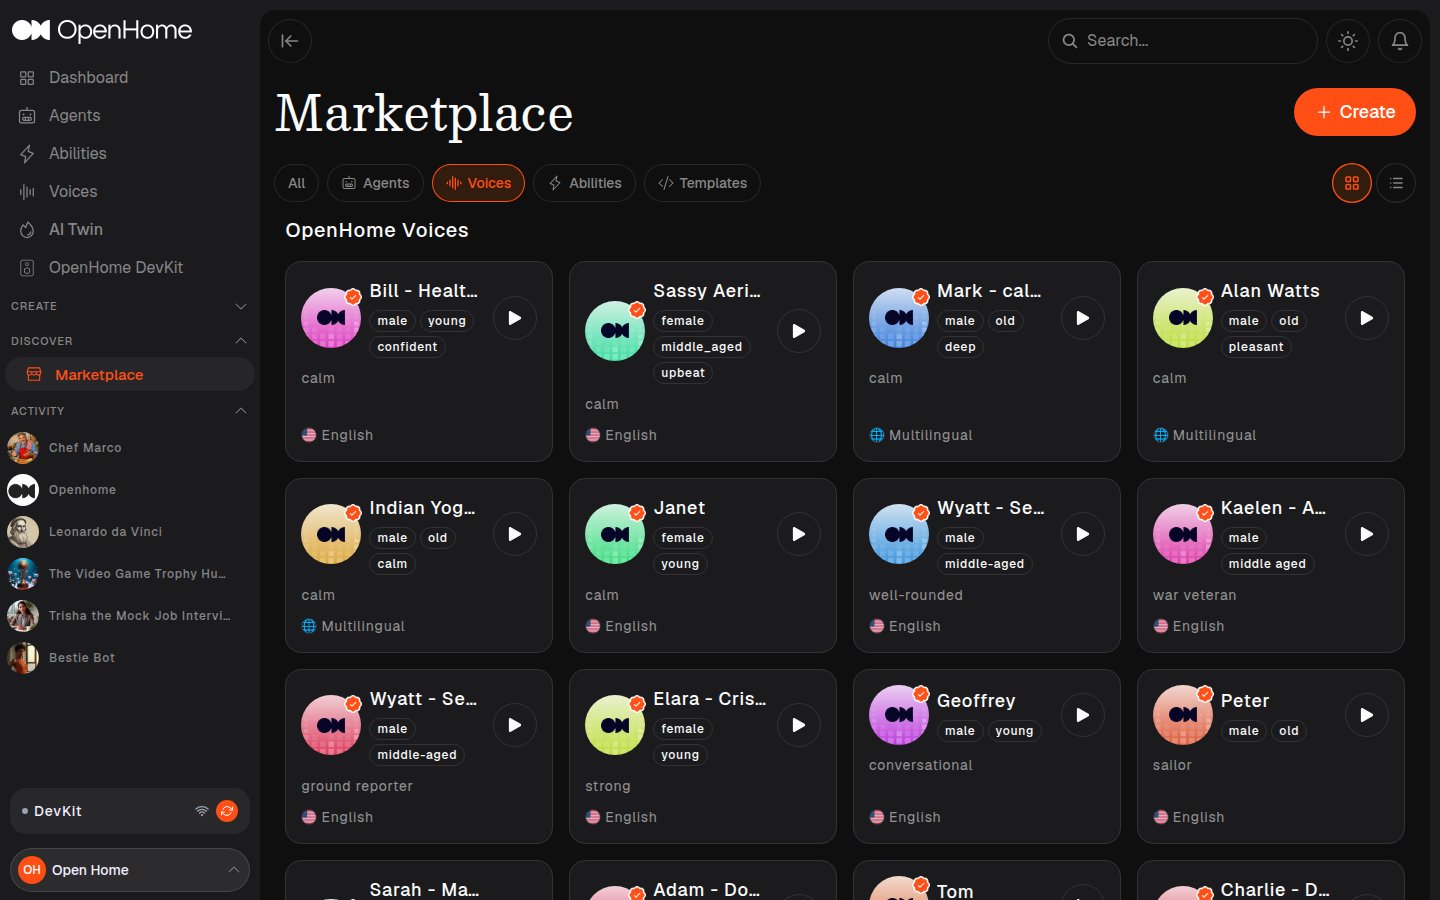
Task: Play the Janet voice preview
Action: (x=799, y=534)
